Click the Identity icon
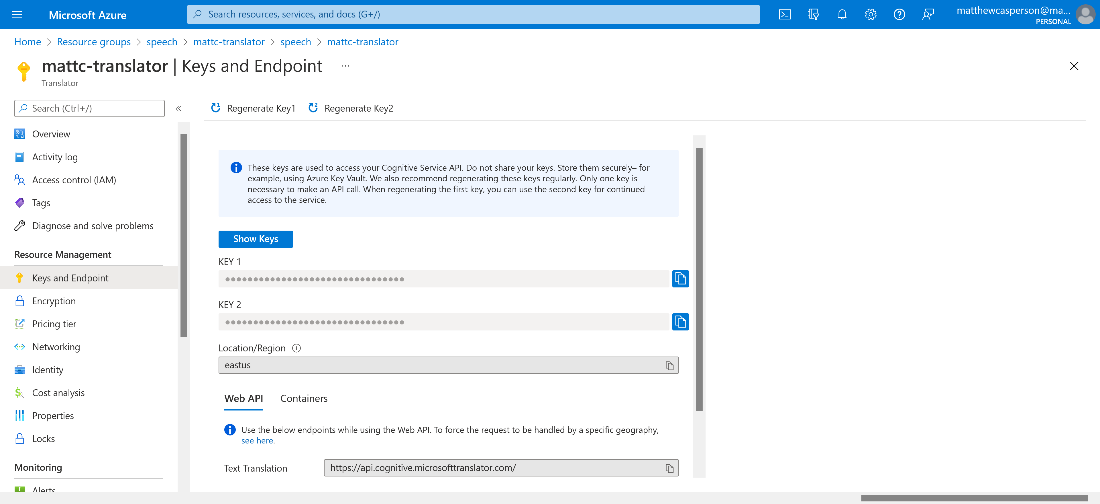 20,370
